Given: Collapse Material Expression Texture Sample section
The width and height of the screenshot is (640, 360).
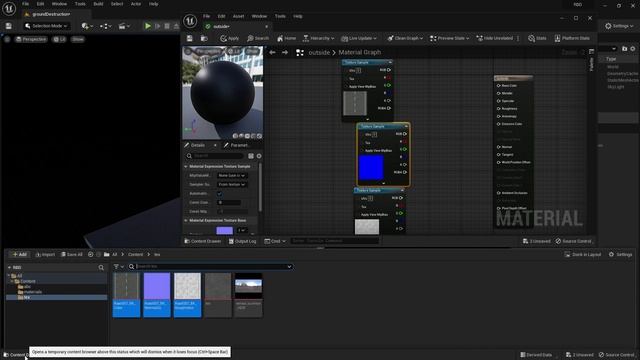Looking at the screenshot, I should pyautogui.click(x=186, y=167).
